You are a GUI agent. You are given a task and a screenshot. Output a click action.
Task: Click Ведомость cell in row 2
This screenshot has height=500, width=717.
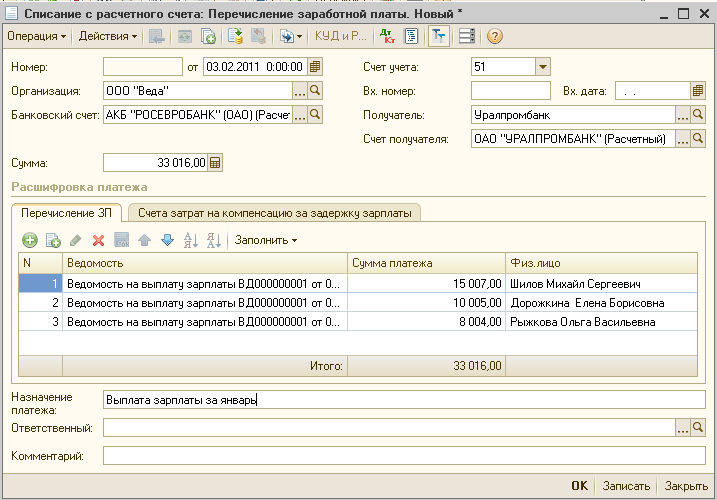[205, 303]
